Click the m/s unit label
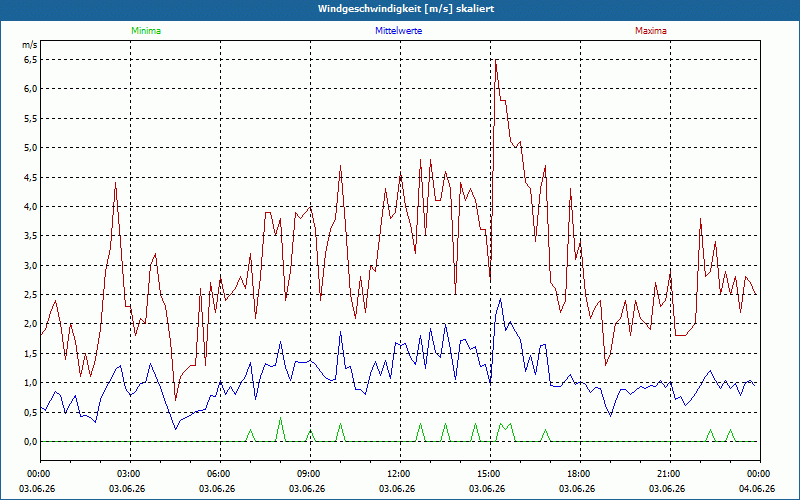Image resolution: width=800 pixels, height=500 pixels. [x=30, y=45]
